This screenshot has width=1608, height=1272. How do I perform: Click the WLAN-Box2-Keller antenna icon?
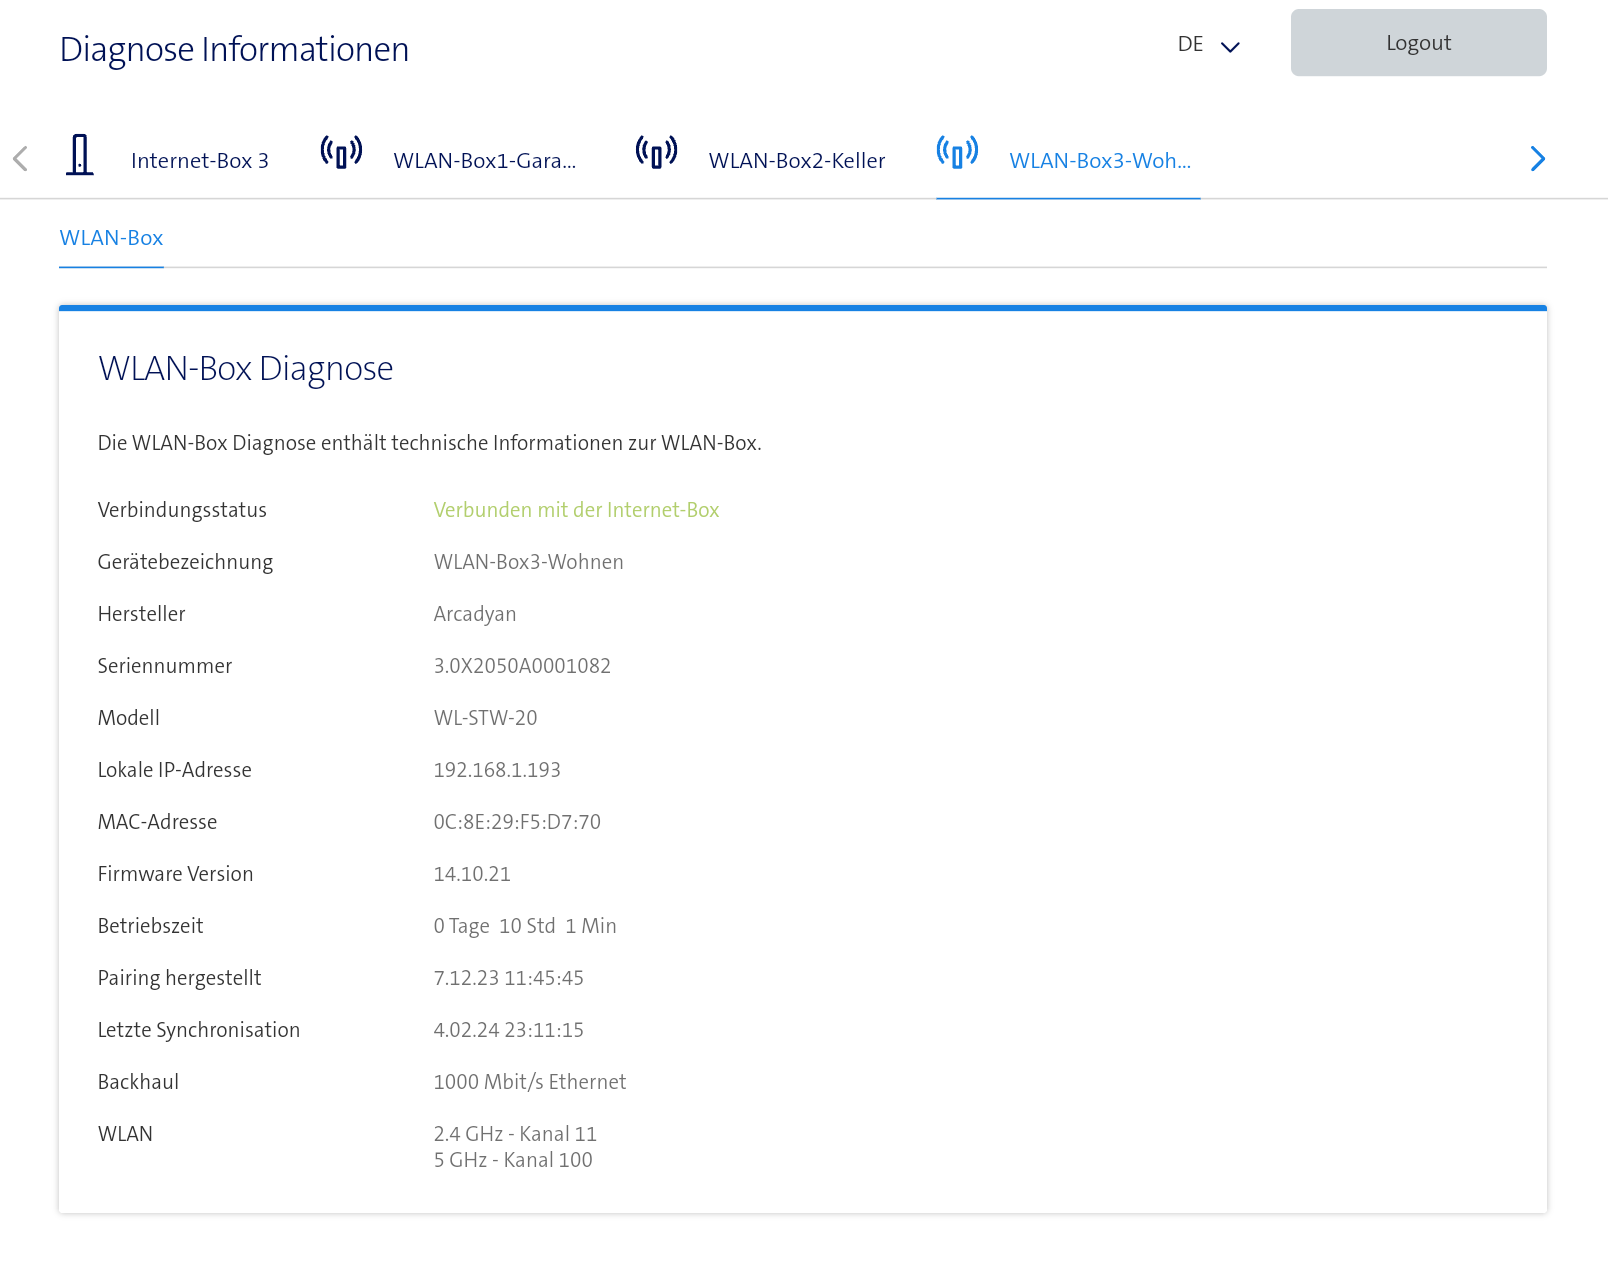[656, 153]
